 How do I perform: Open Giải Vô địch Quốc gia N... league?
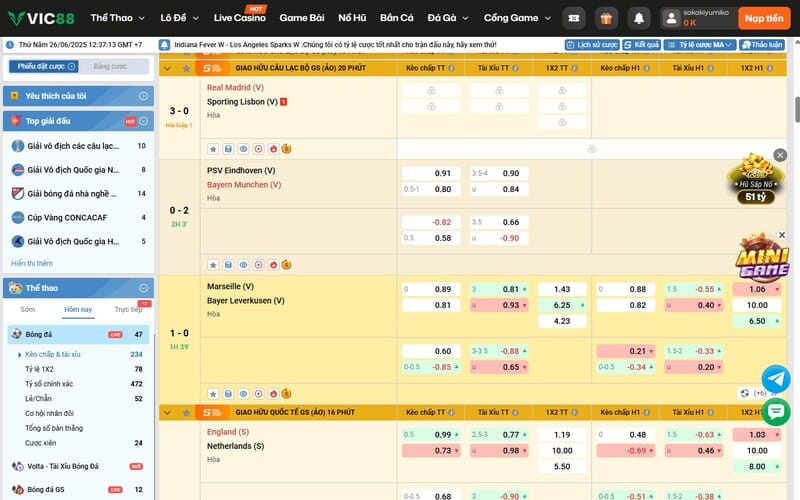(79, 170)
